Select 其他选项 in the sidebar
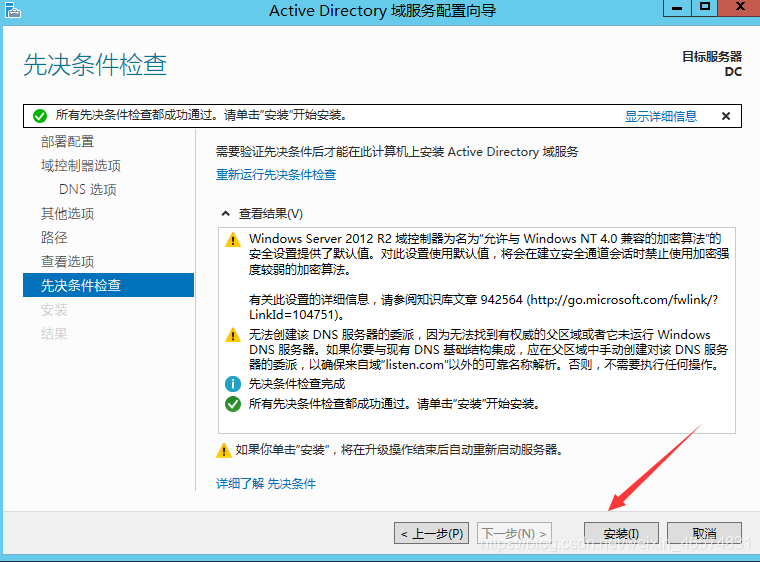The height and width of the screenshot is (562, 760). tap(67, 214)
